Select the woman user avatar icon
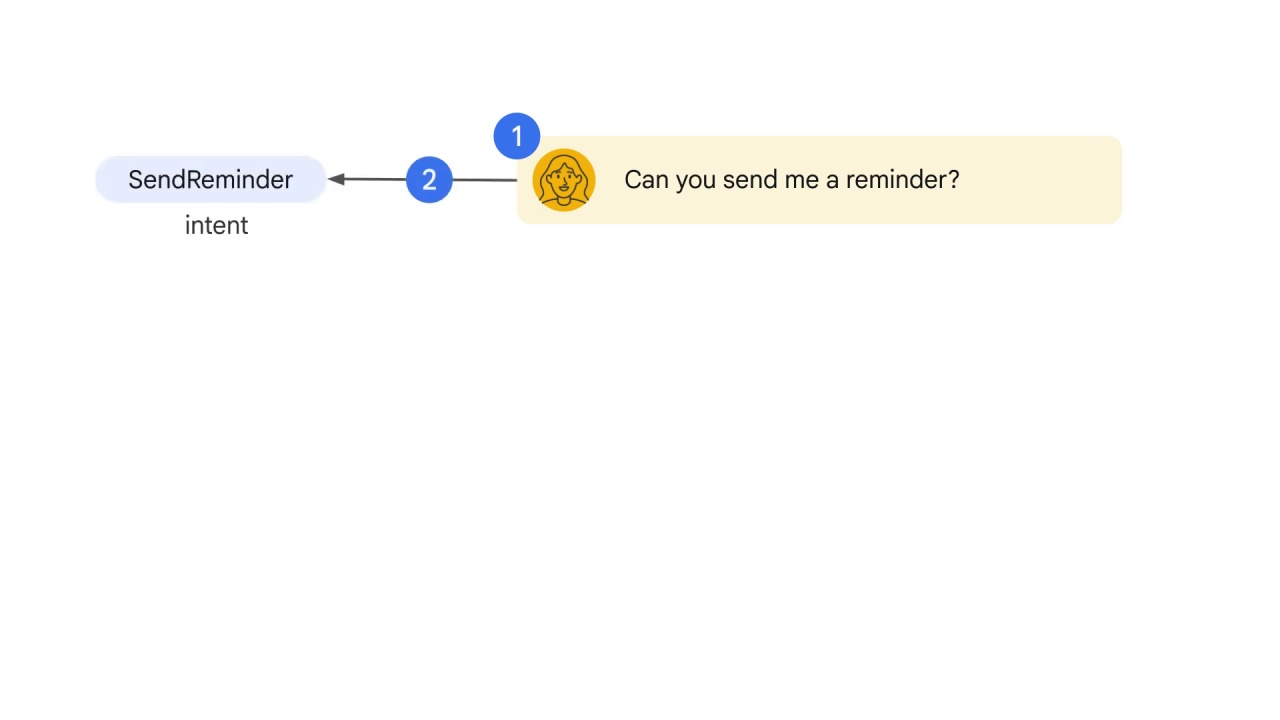This screenshot has width=1280, height=720. tap(564, 180)
